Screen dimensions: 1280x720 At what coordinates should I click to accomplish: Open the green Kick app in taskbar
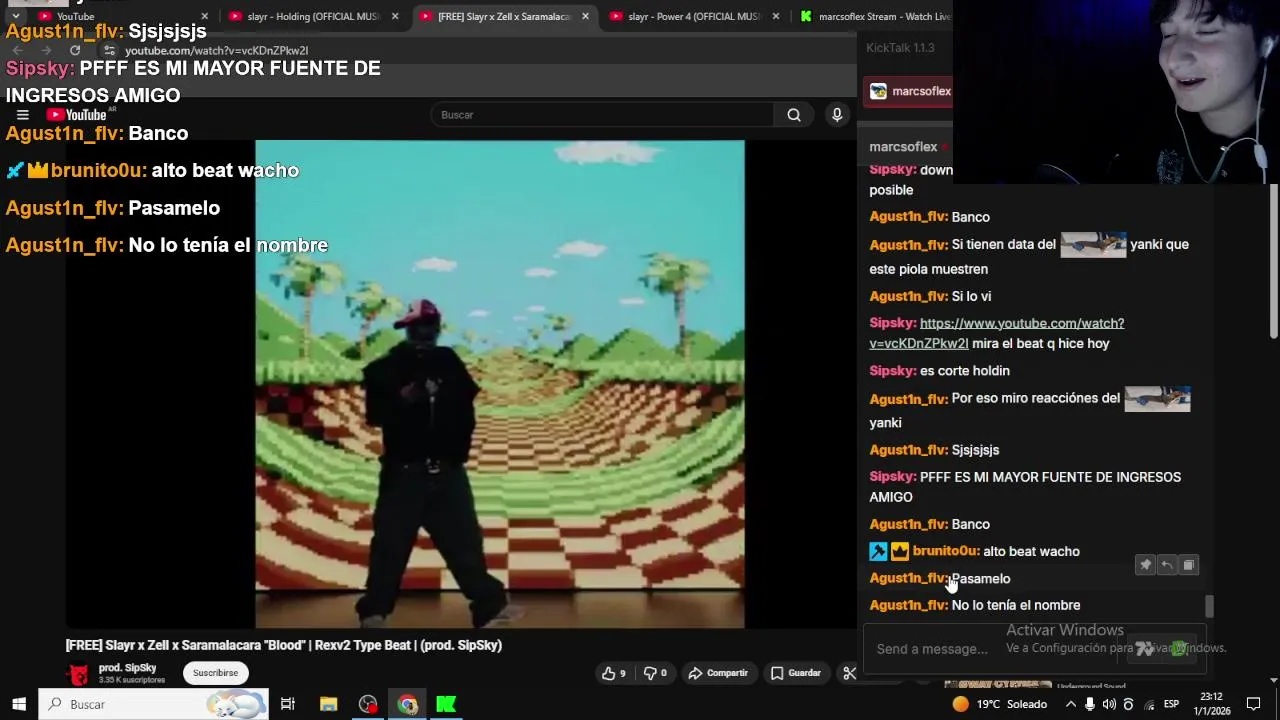[446, 704]
